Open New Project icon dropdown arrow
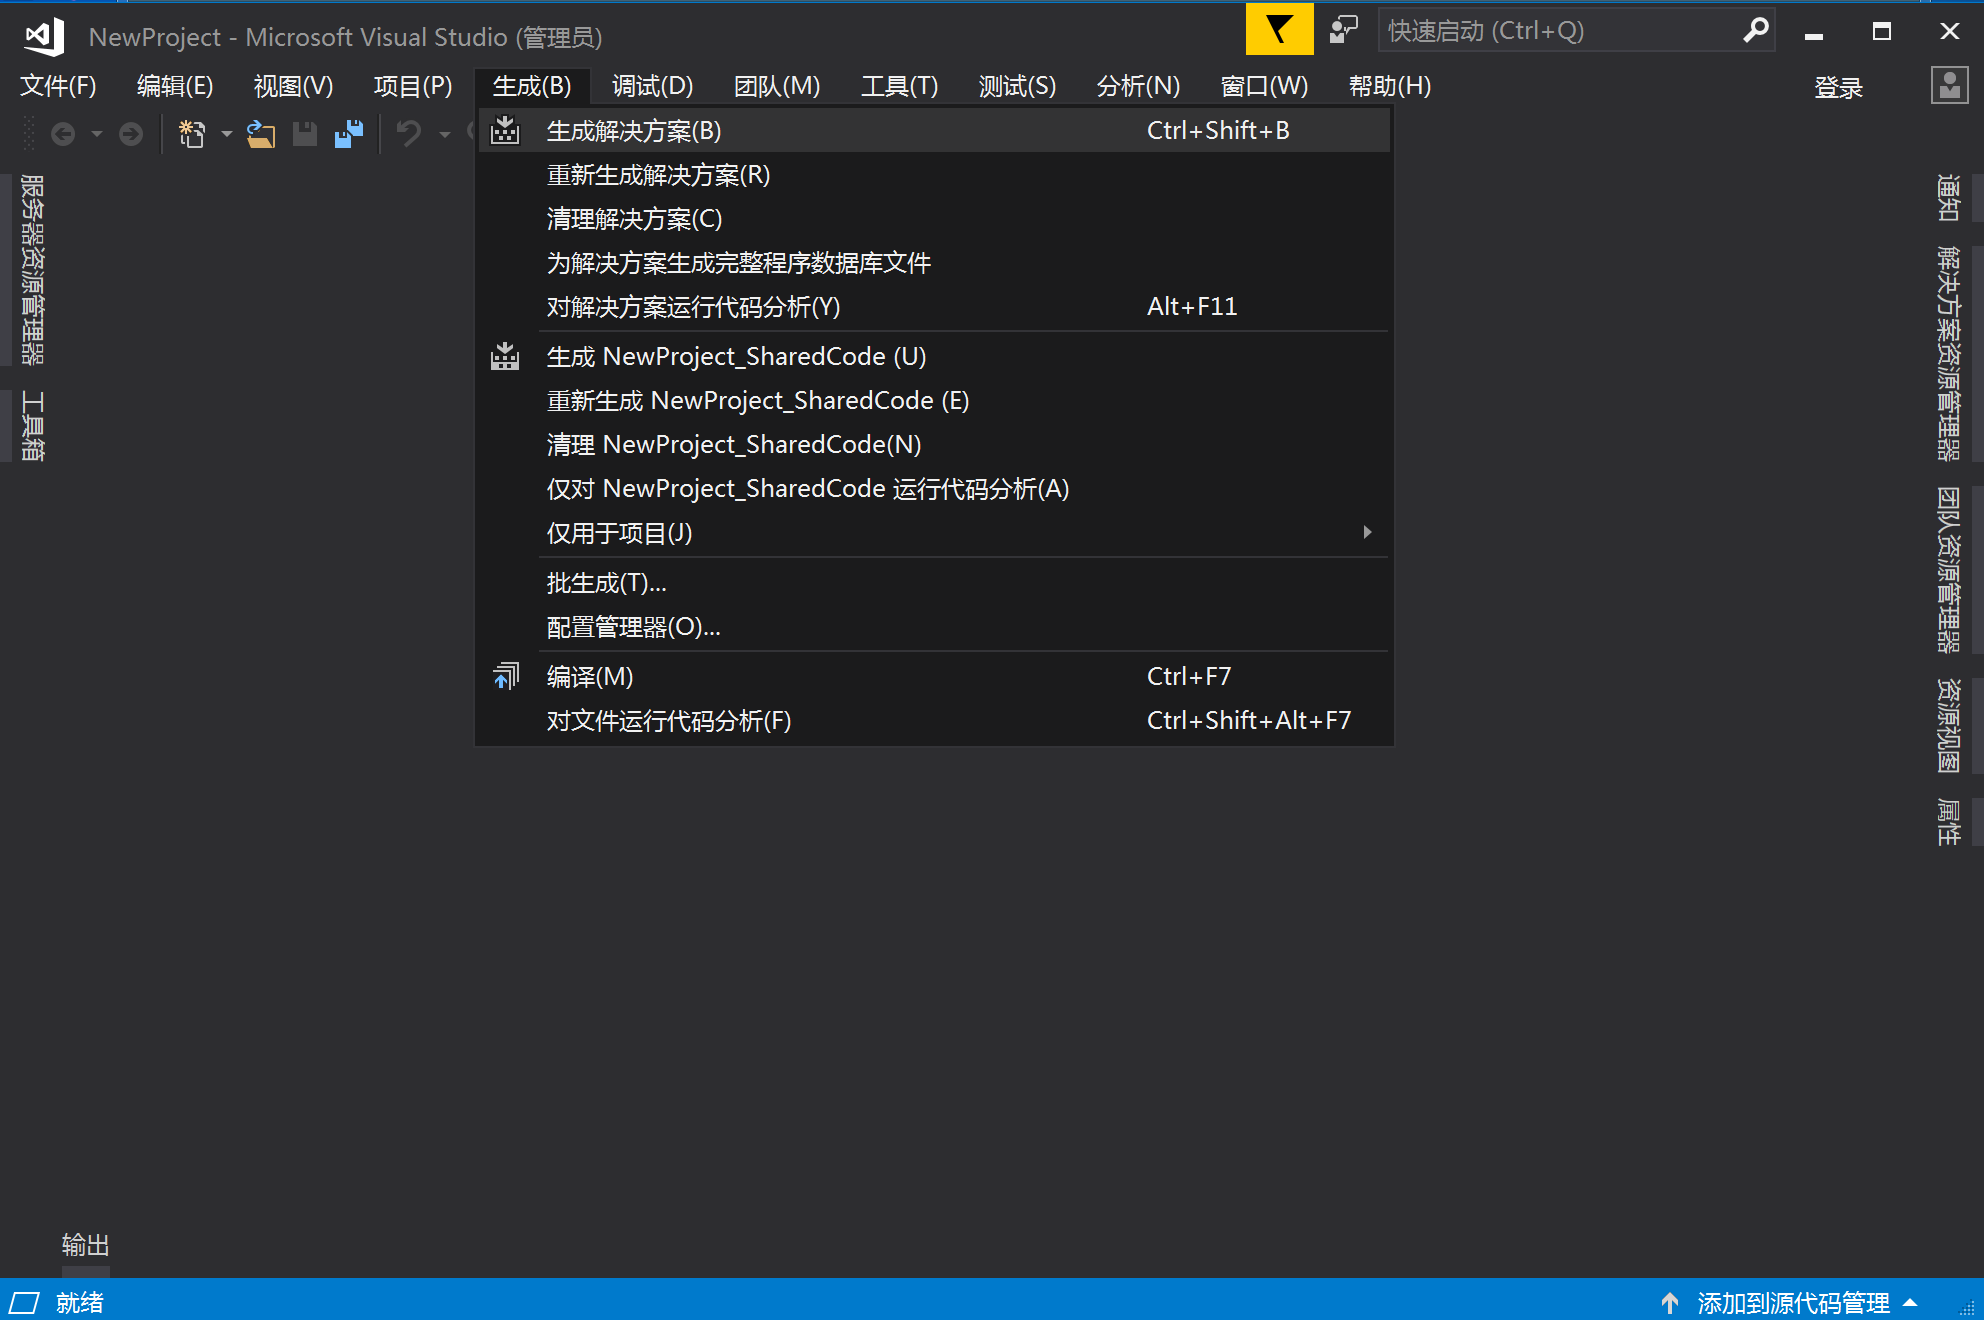This screenshot has height=1320, width=1984. (227, 134)
